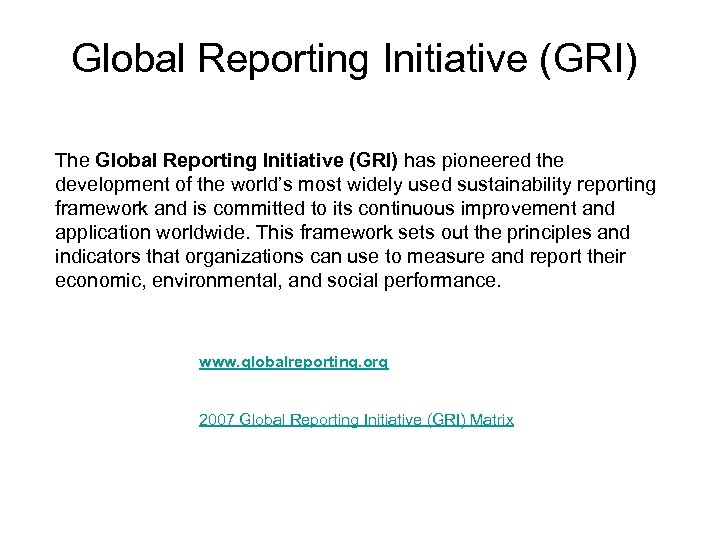Screen dimensions: 720x540
Task: Click the phrase 'economic, environmental, and social performance.'
Action: [278, 280]
